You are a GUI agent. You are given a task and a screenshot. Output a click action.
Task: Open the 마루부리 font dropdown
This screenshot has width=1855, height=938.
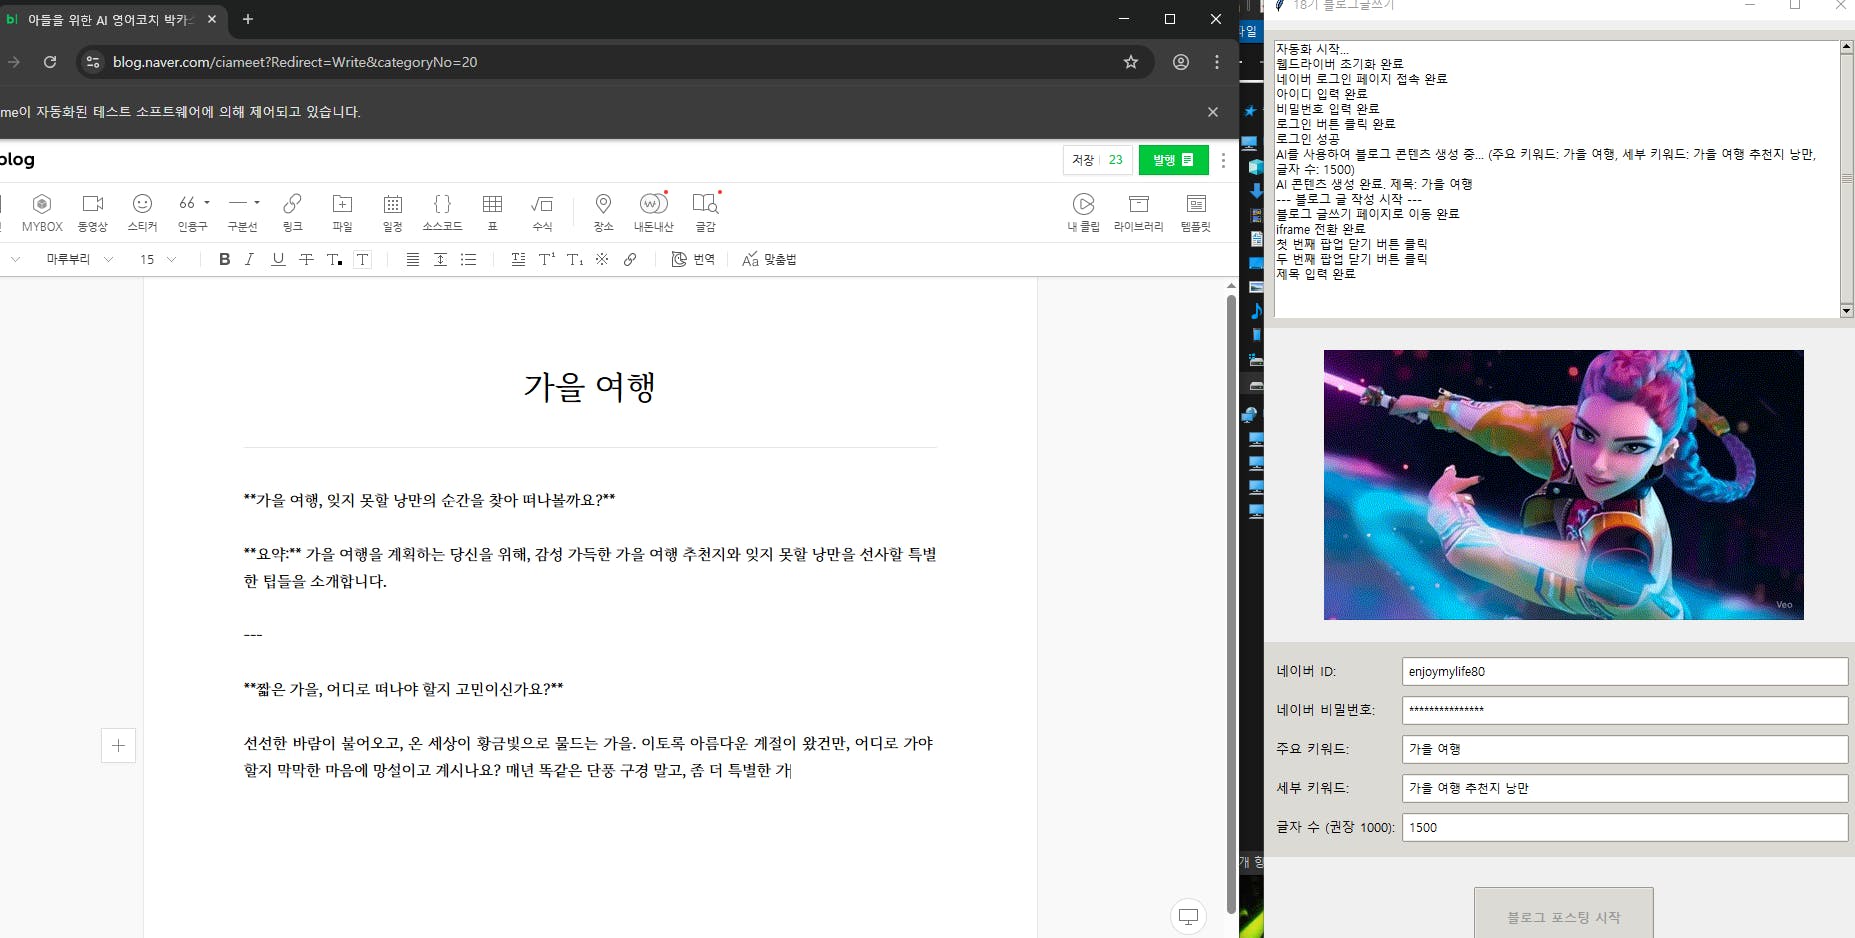coord(79,259)
